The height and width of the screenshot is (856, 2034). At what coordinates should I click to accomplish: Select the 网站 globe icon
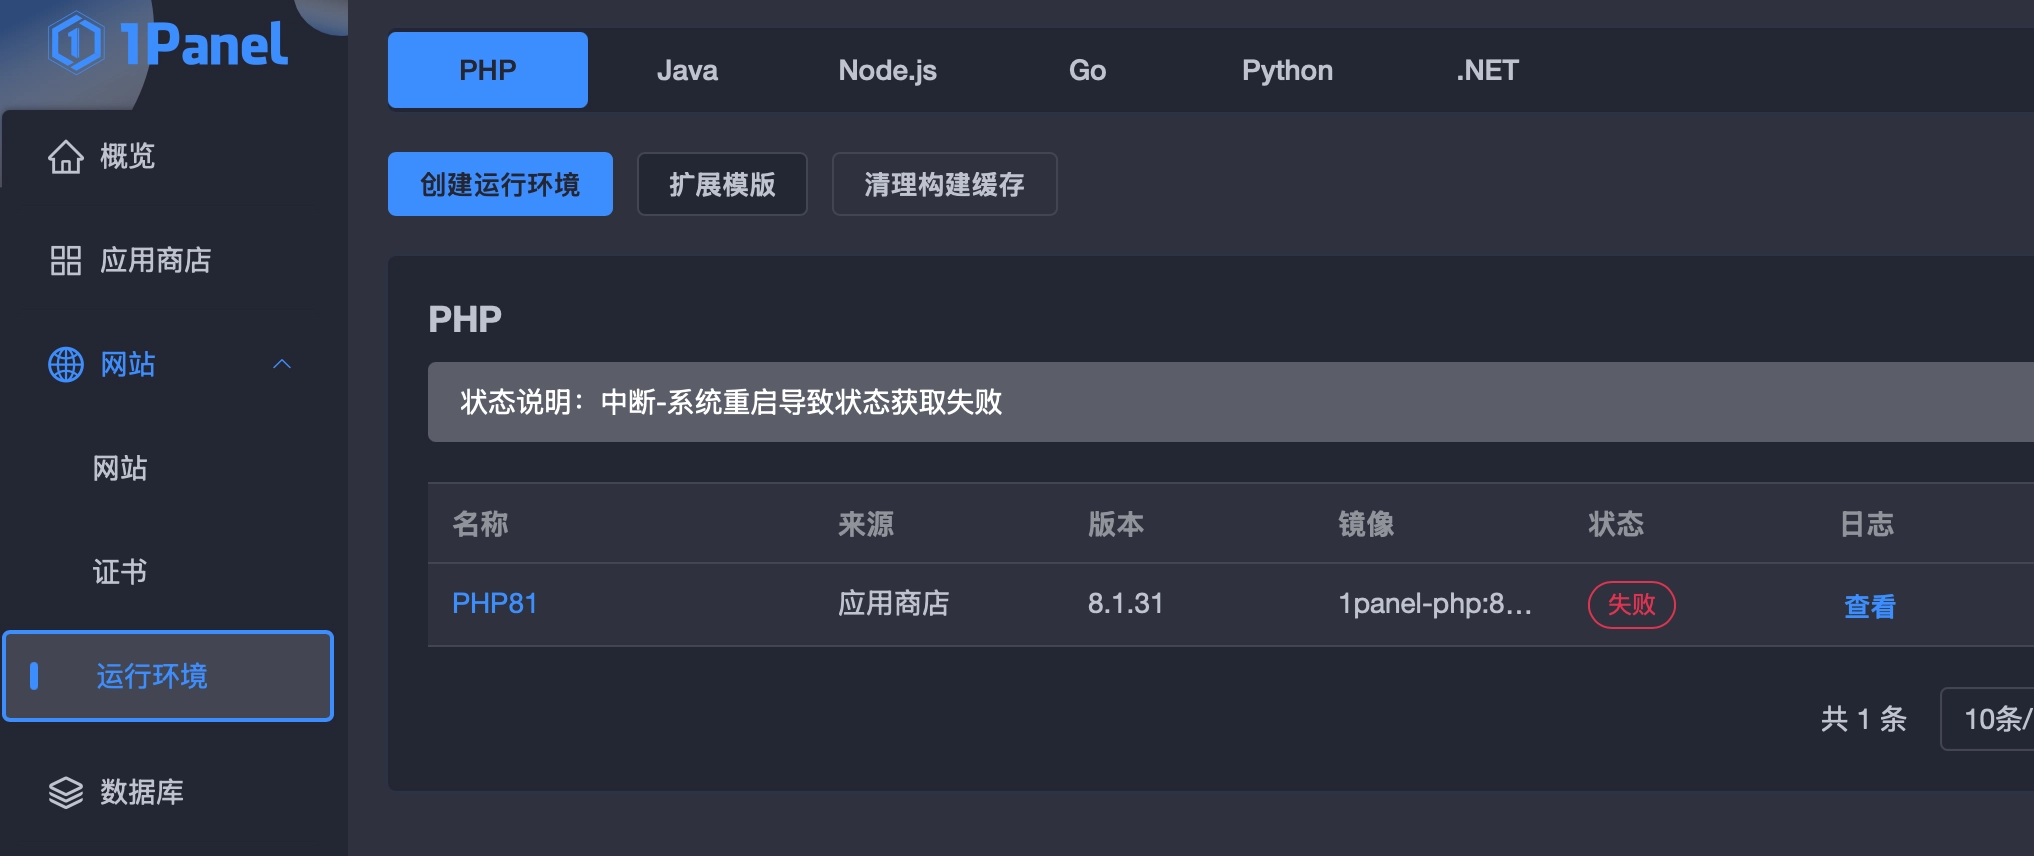click(x=64, y=364)
